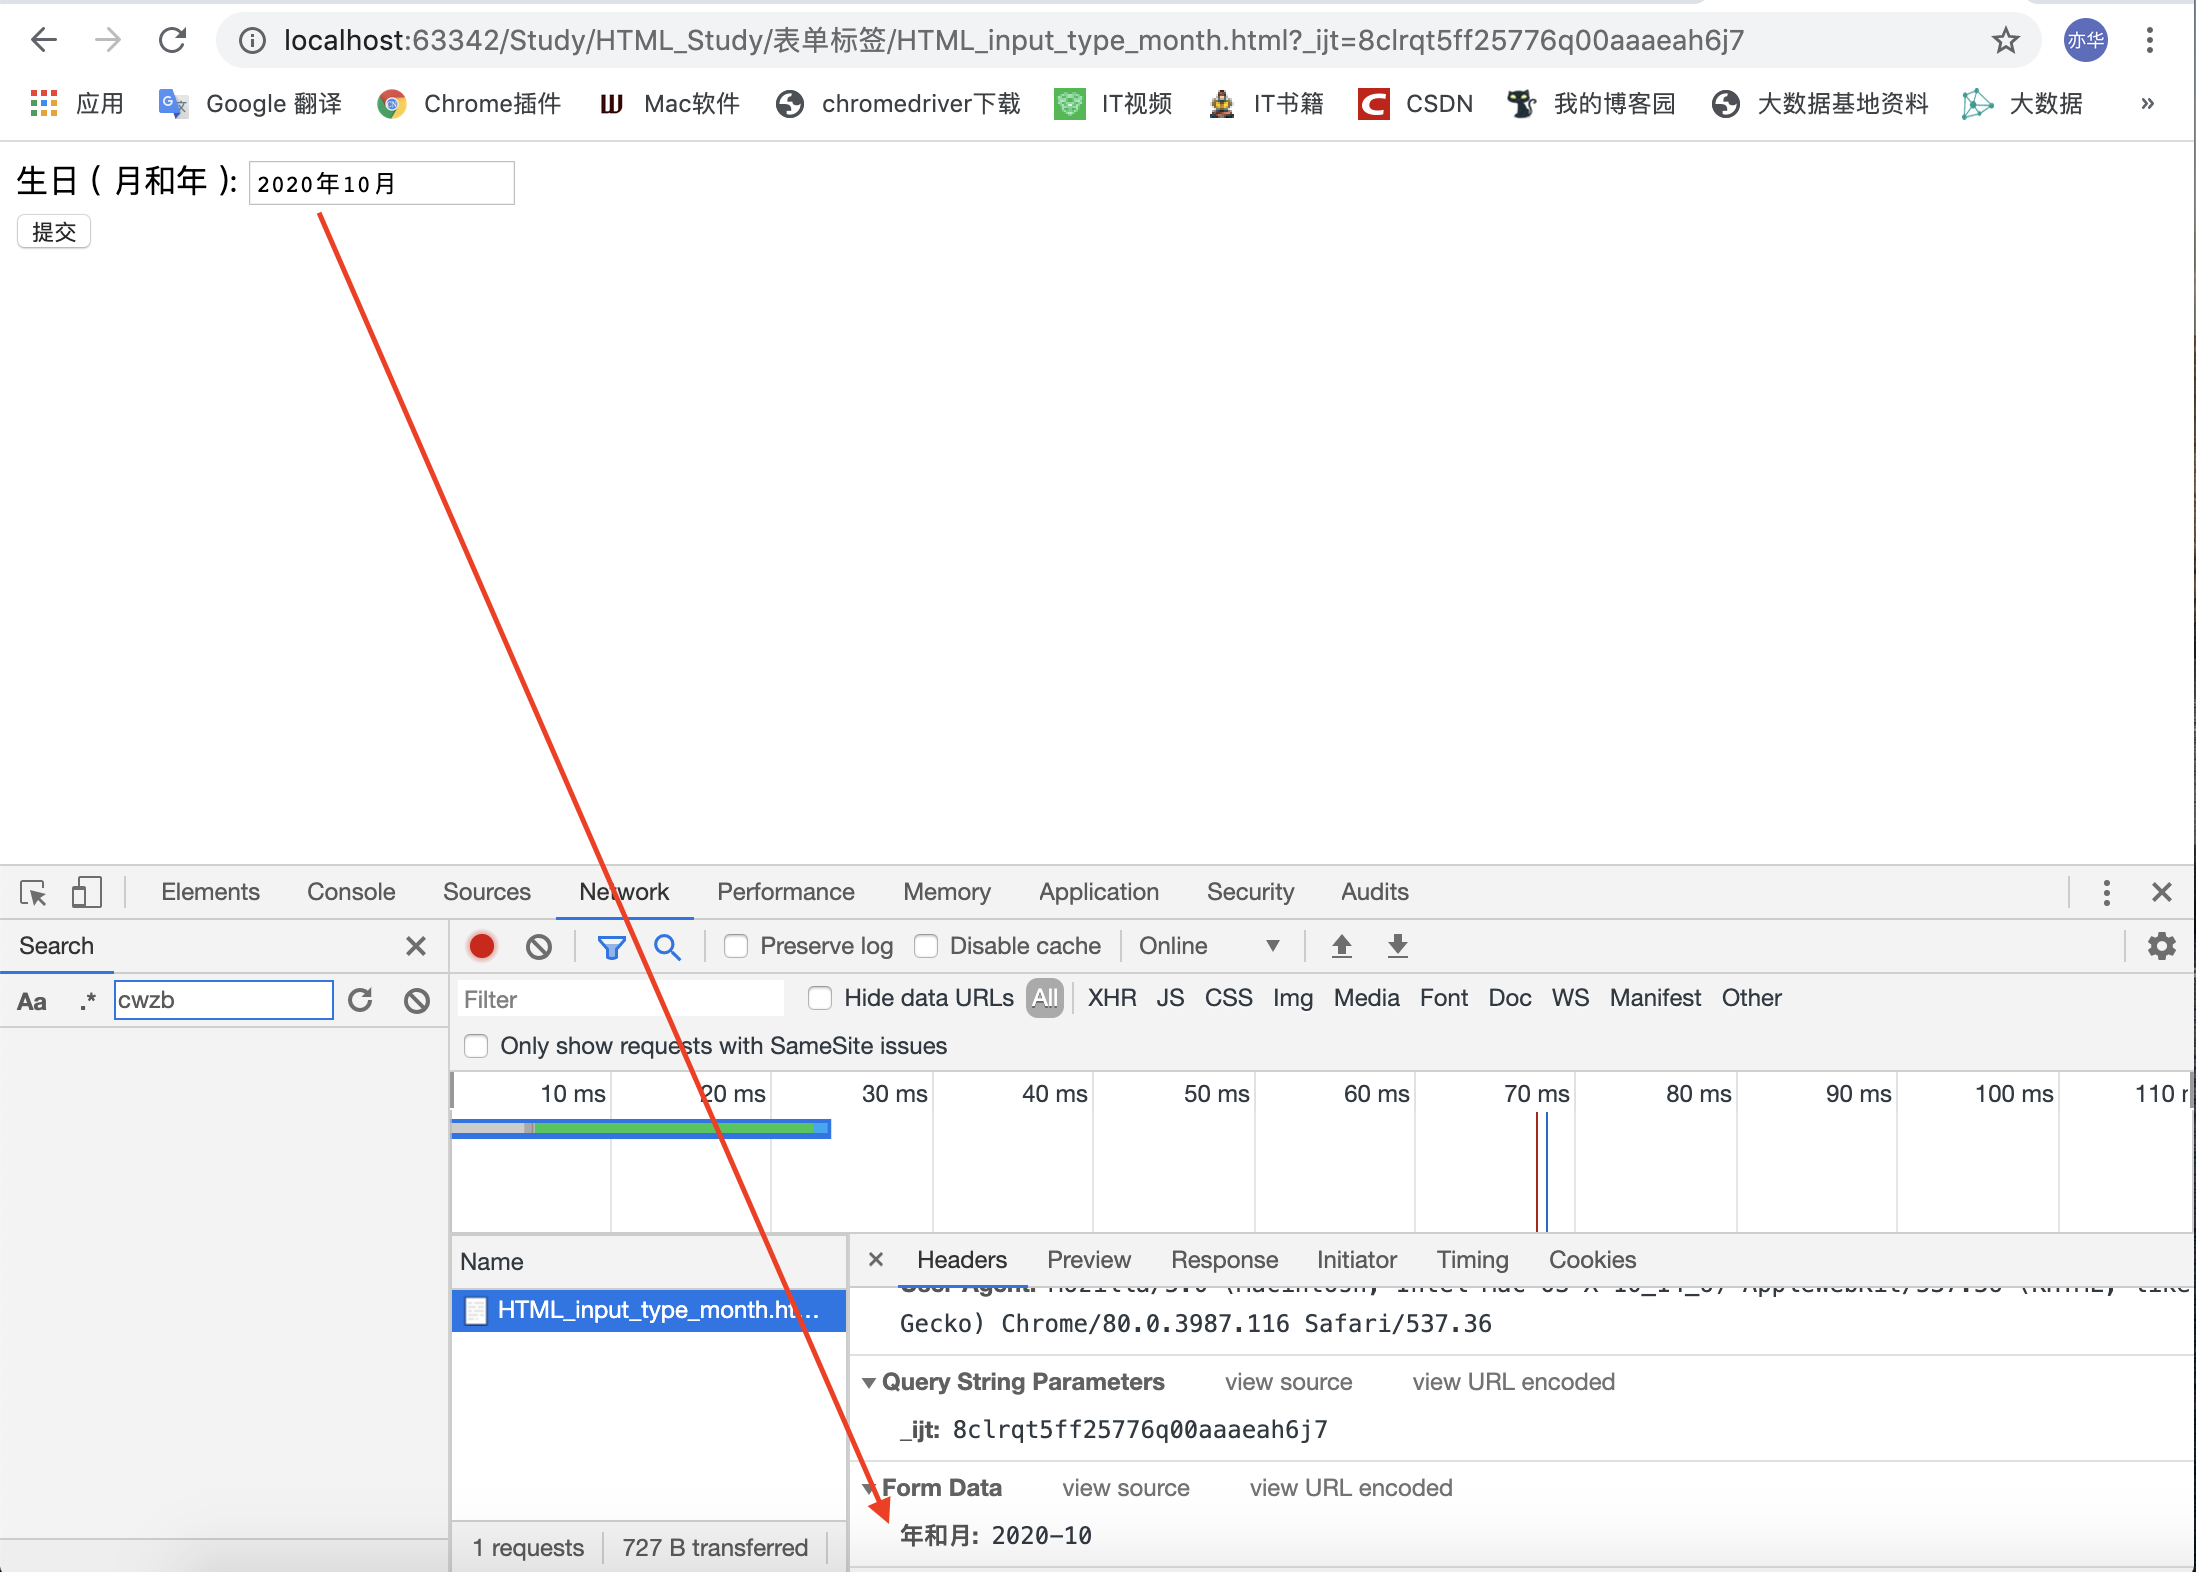Select the All request type filter
This screenshot has width=2196, height=1572.
tap(1044, 998)
